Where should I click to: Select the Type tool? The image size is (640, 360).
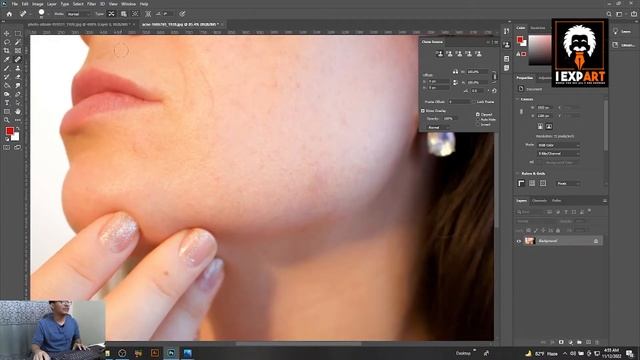(7, 103)
